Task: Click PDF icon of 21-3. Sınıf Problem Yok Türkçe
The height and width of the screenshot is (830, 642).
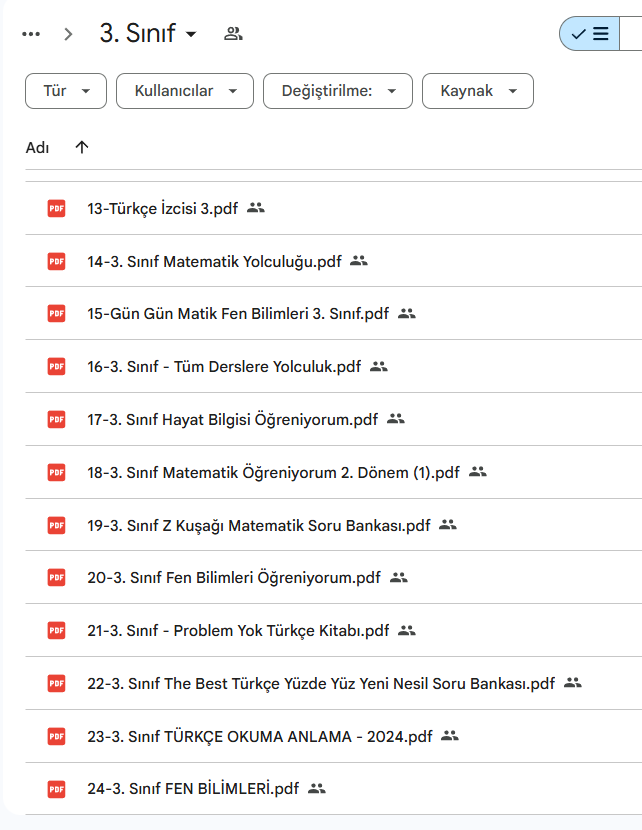Action: click(57, 630)
